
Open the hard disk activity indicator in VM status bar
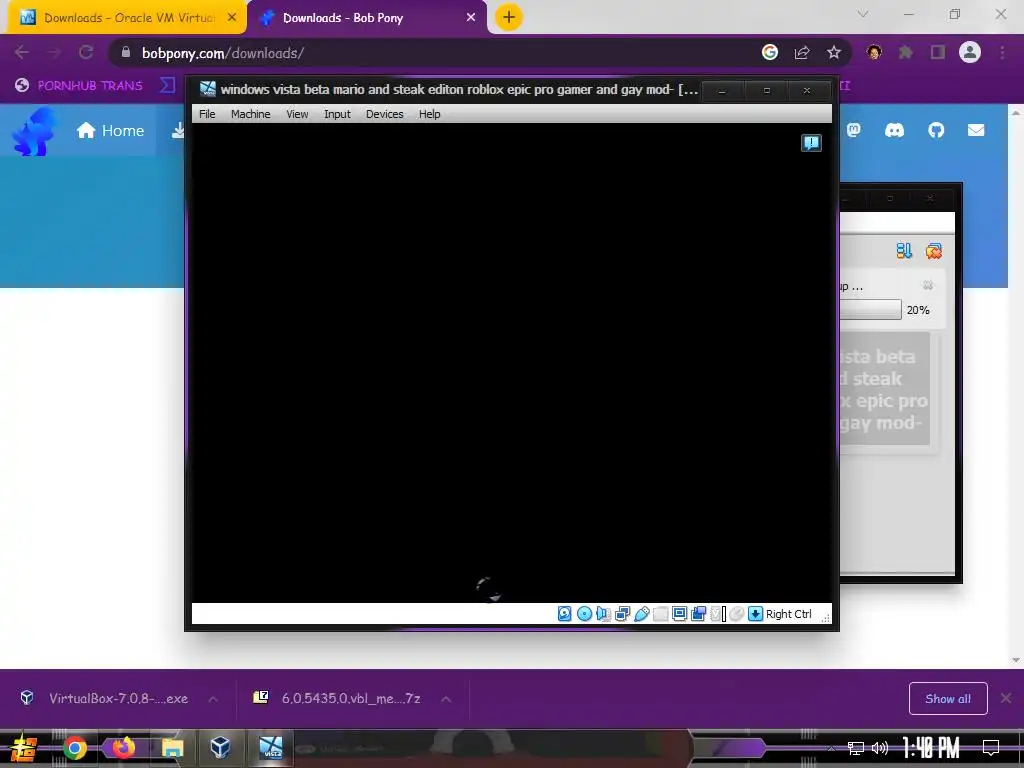pos(564,614)
